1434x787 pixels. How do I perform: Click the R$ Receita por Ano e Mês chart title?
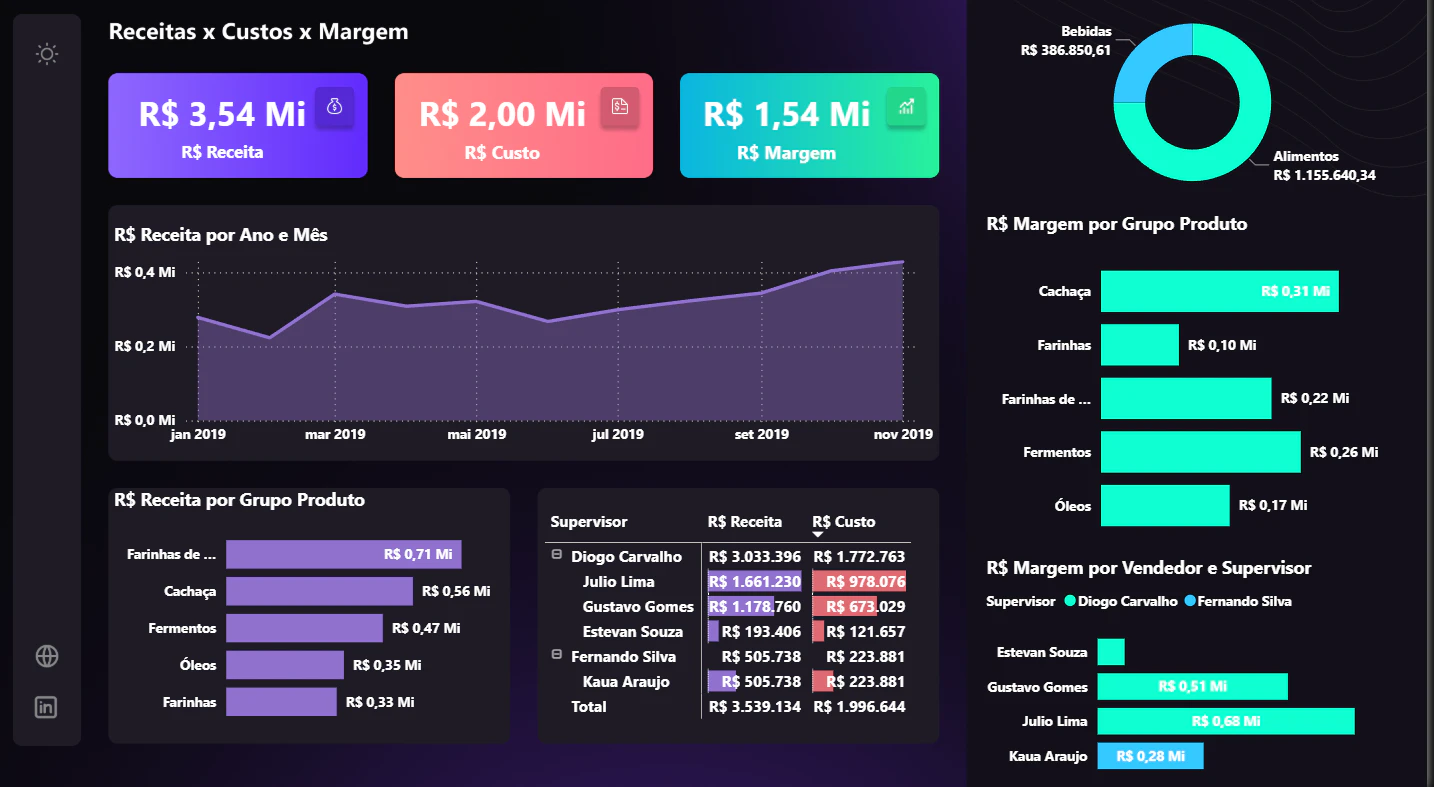(221, 236)
